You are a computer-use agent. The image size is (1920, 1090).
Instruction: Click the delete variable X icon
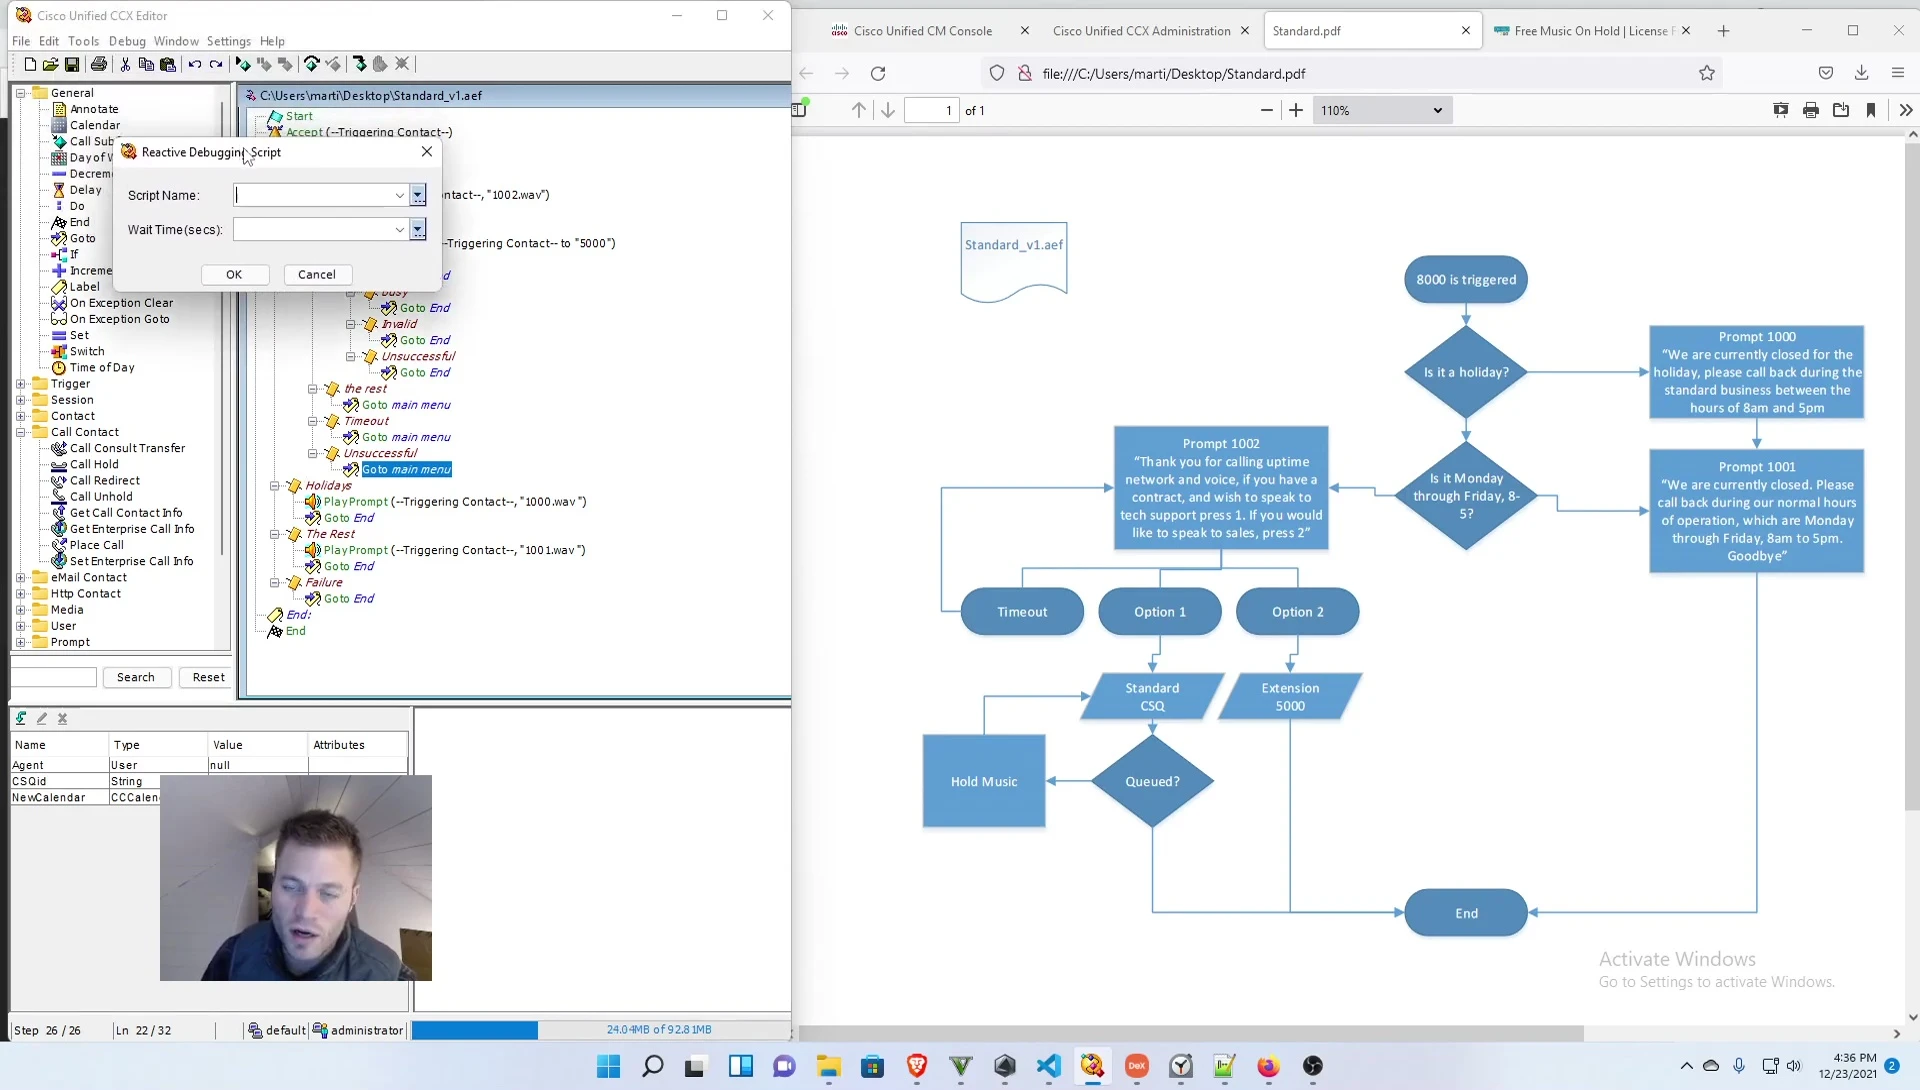click(62, 718)
